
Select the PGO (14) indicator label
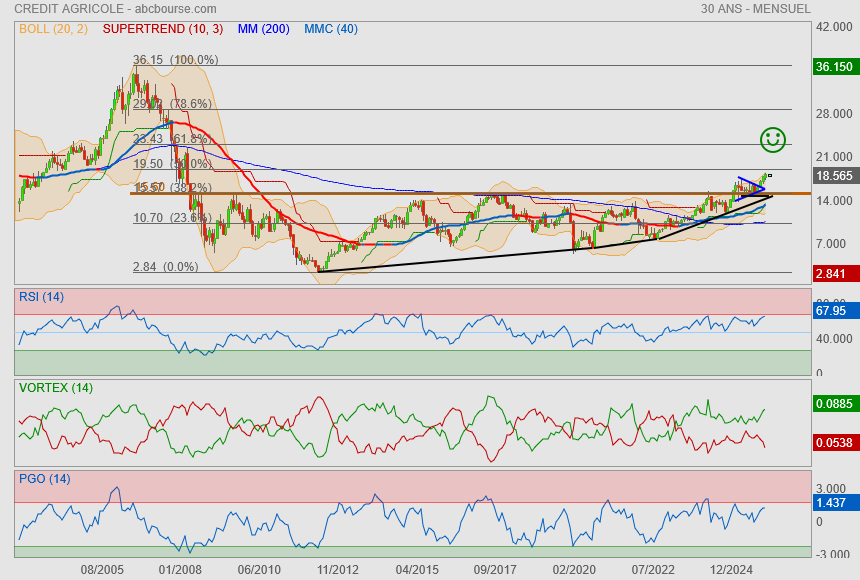pos(44,479)
